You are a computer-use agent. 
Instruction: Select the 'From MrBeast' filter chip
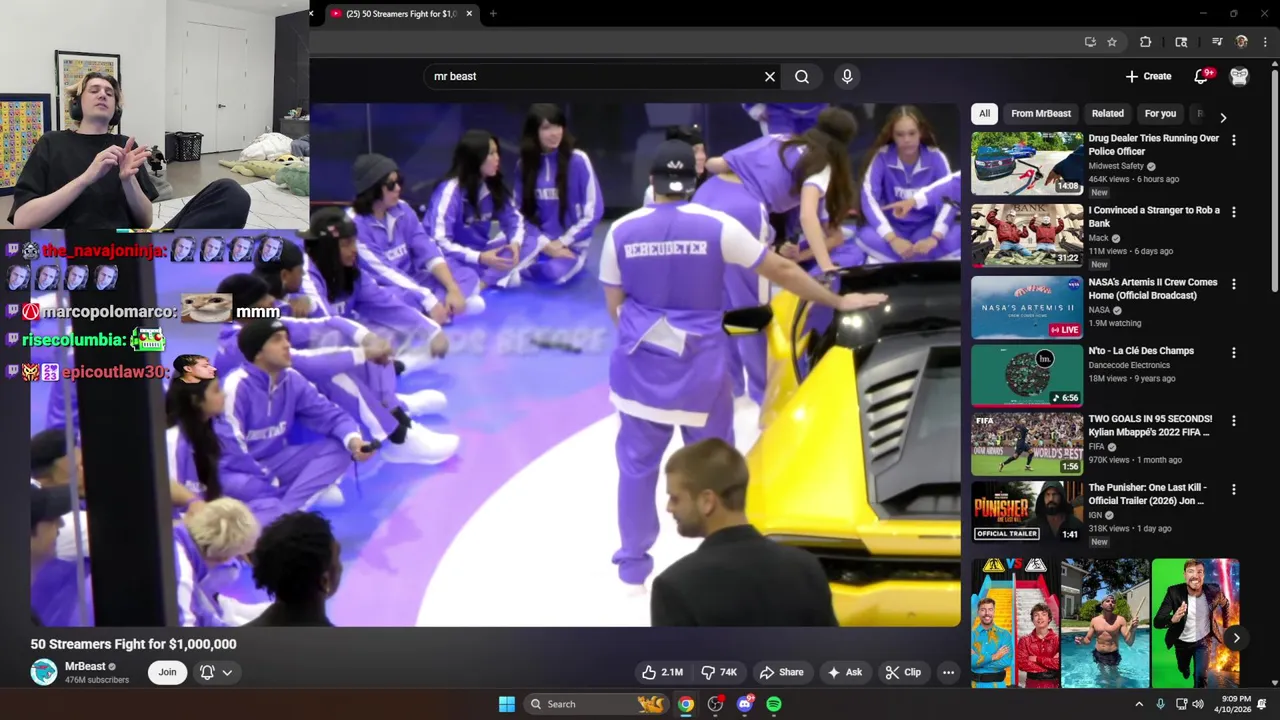[1041, 114]
